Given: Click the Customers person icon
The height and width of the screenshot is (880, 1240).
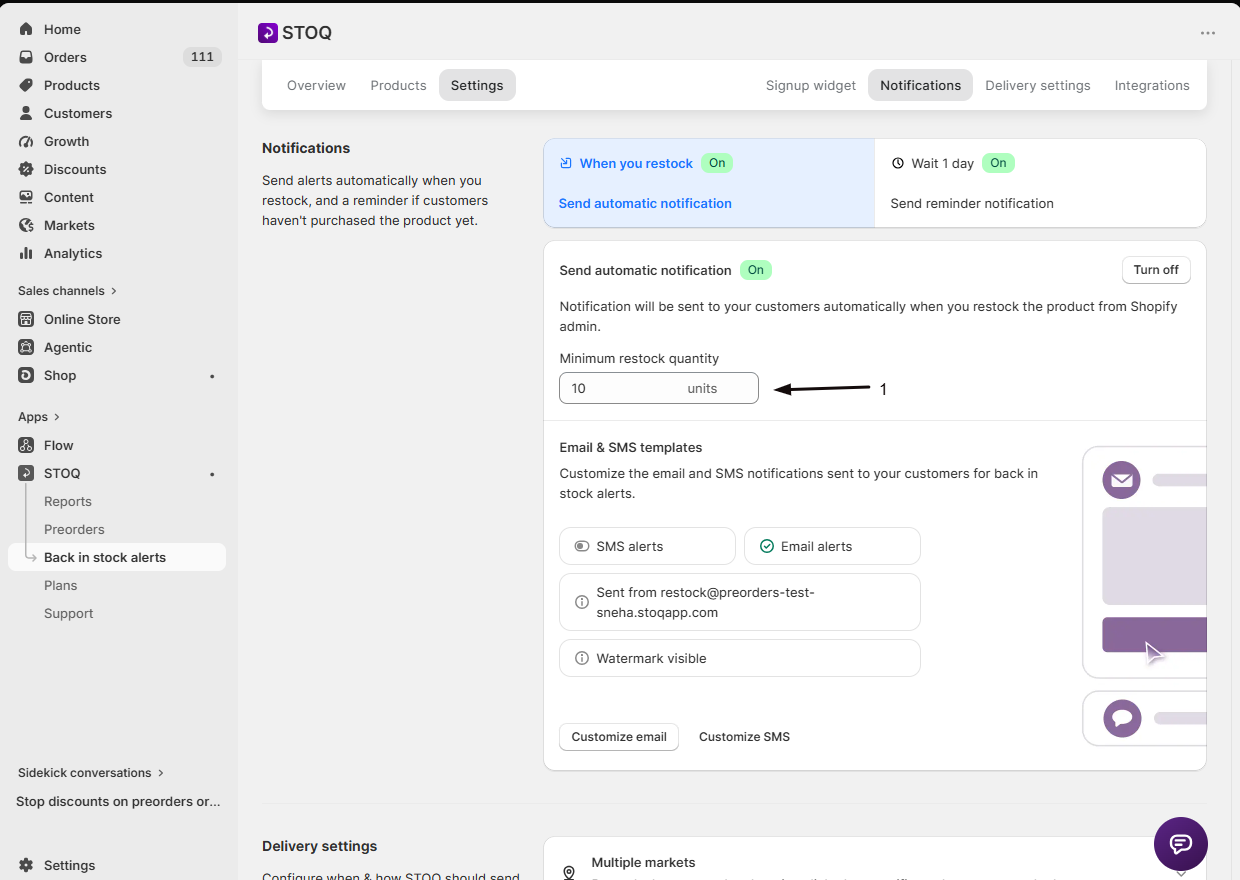Looking at the screenshot, I should point(26,113).
